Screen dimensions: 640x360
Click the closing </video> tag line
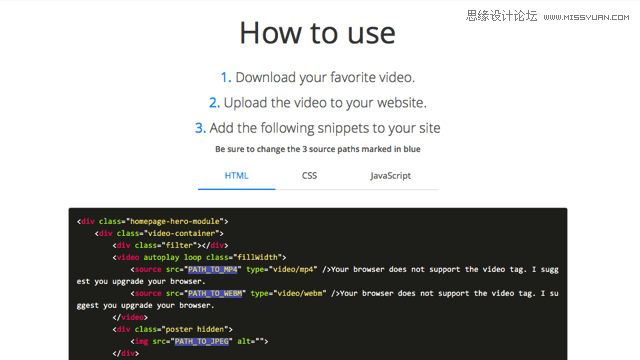pyautogui.click(x=130, y=317)
